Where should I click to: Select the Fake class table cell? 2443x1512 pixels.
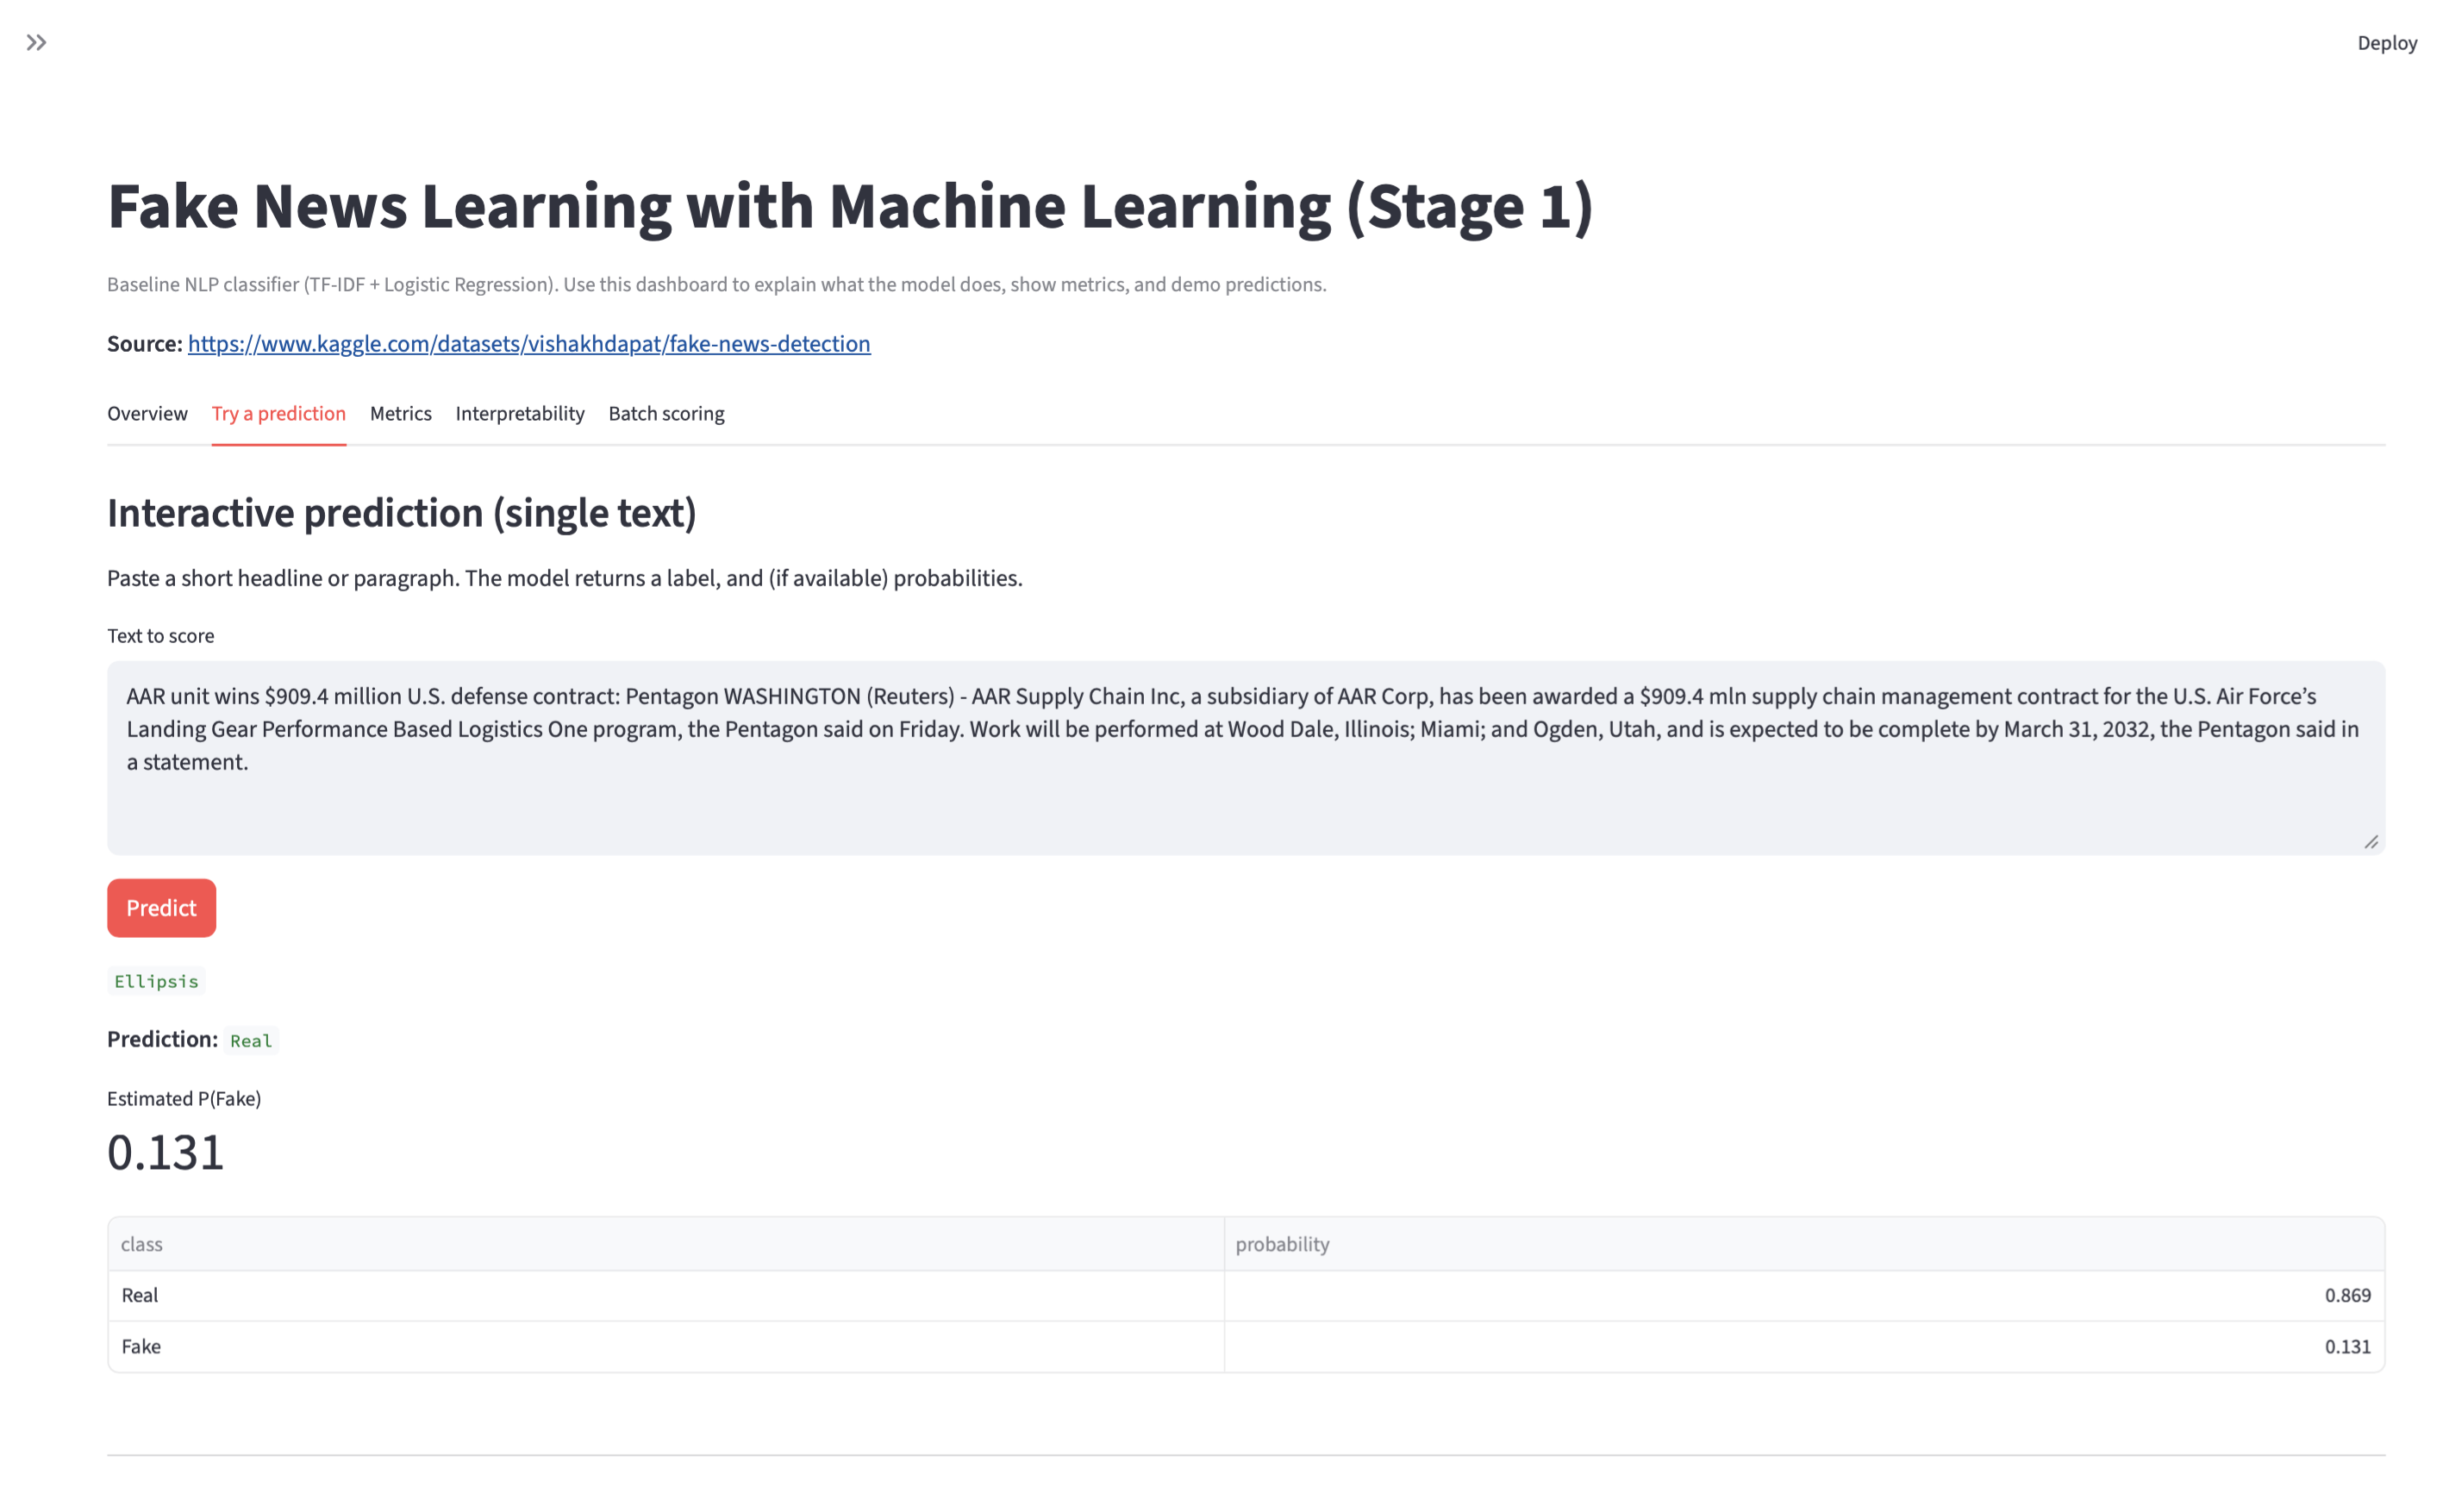141,1346
